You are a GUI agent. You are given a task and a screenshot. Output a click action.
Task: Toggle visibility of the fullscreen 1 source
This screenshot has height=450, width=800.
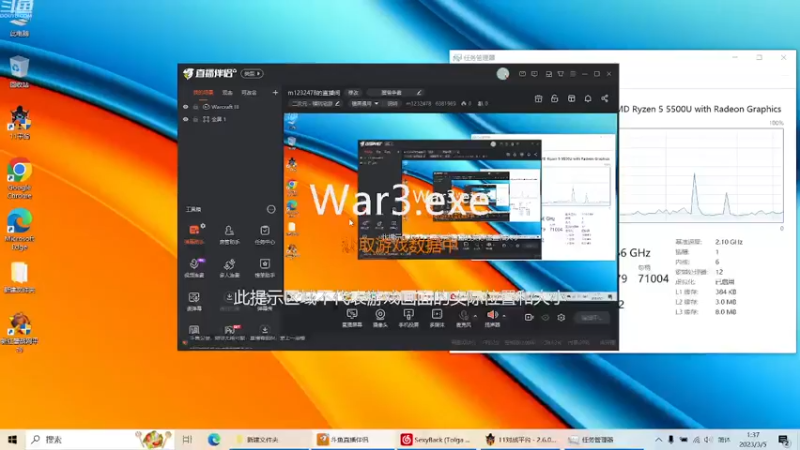(x=186, y=119)
